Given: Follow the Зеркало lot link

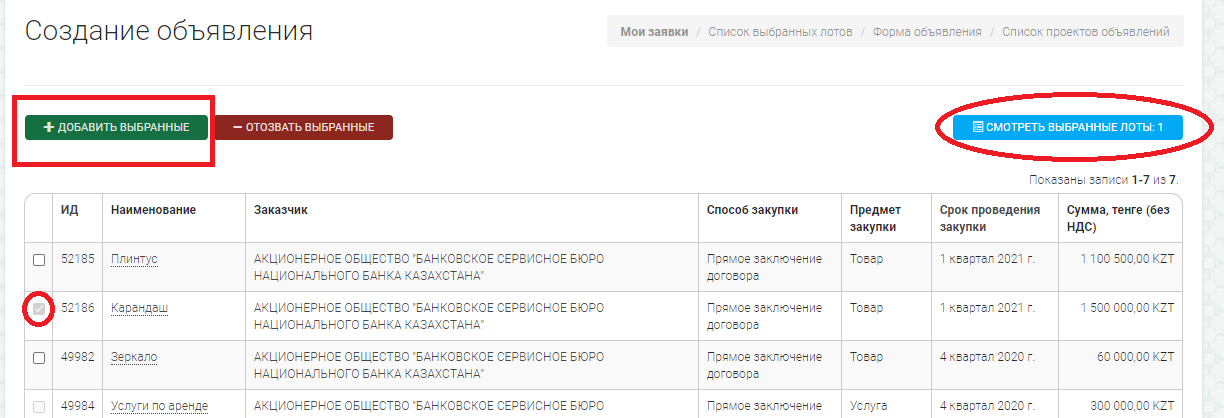Looking at the screenshot, I should (x=134, y=357).
